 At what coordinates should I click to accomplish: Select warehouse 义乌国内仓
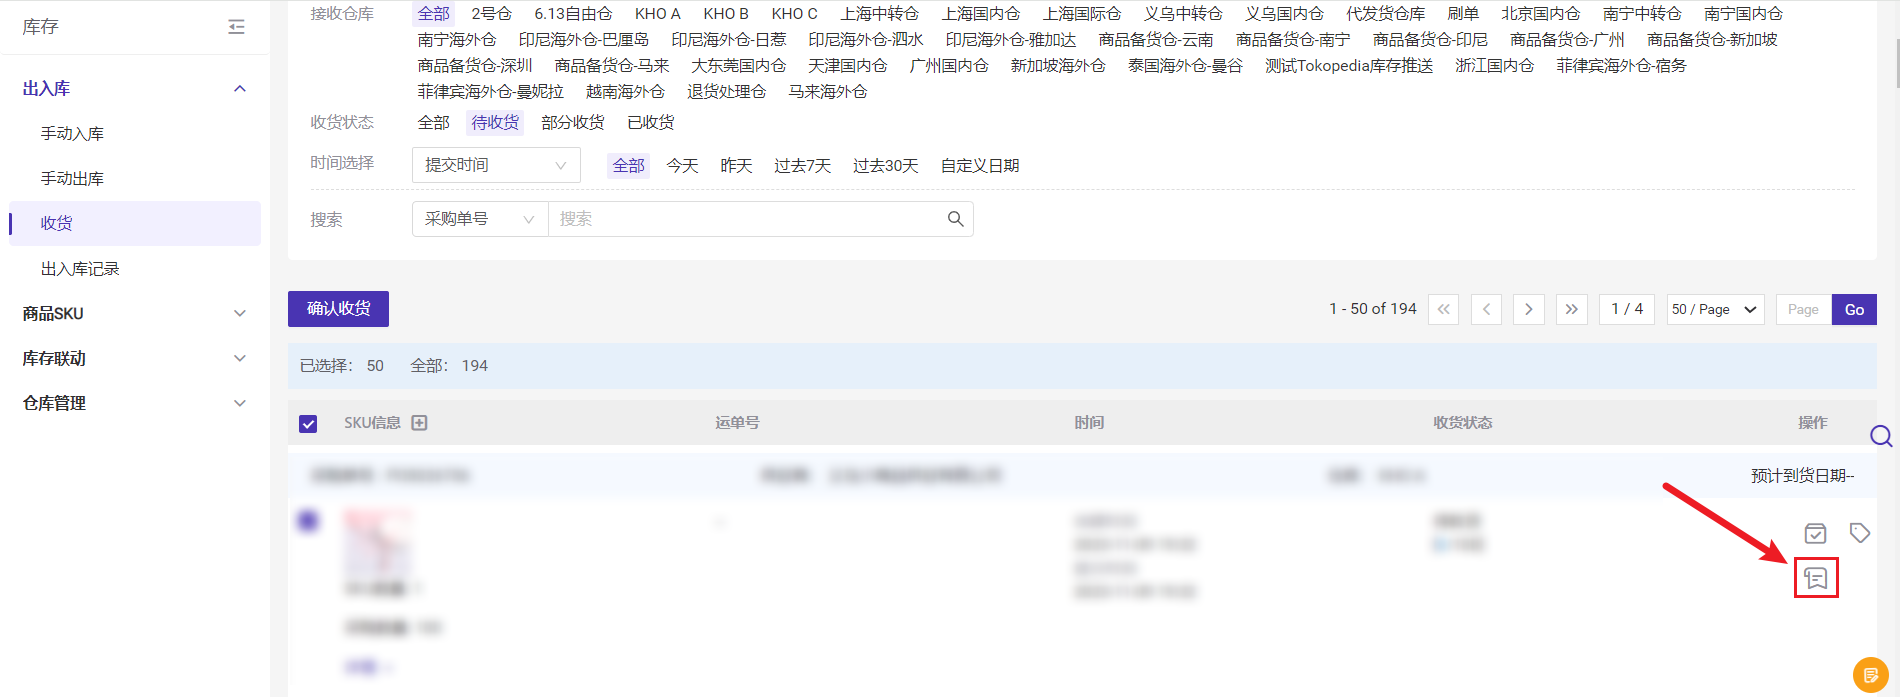pyautogui.click(x=1284, y=13)
